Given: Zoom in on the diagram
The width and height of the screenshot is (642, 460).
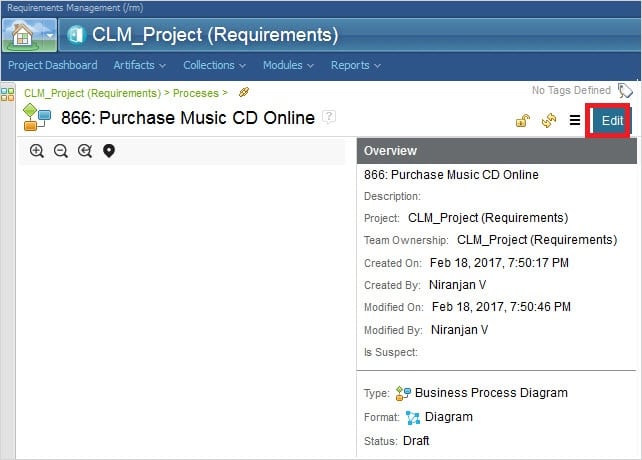Looking at the screenshot, I should tap(37, 151).
